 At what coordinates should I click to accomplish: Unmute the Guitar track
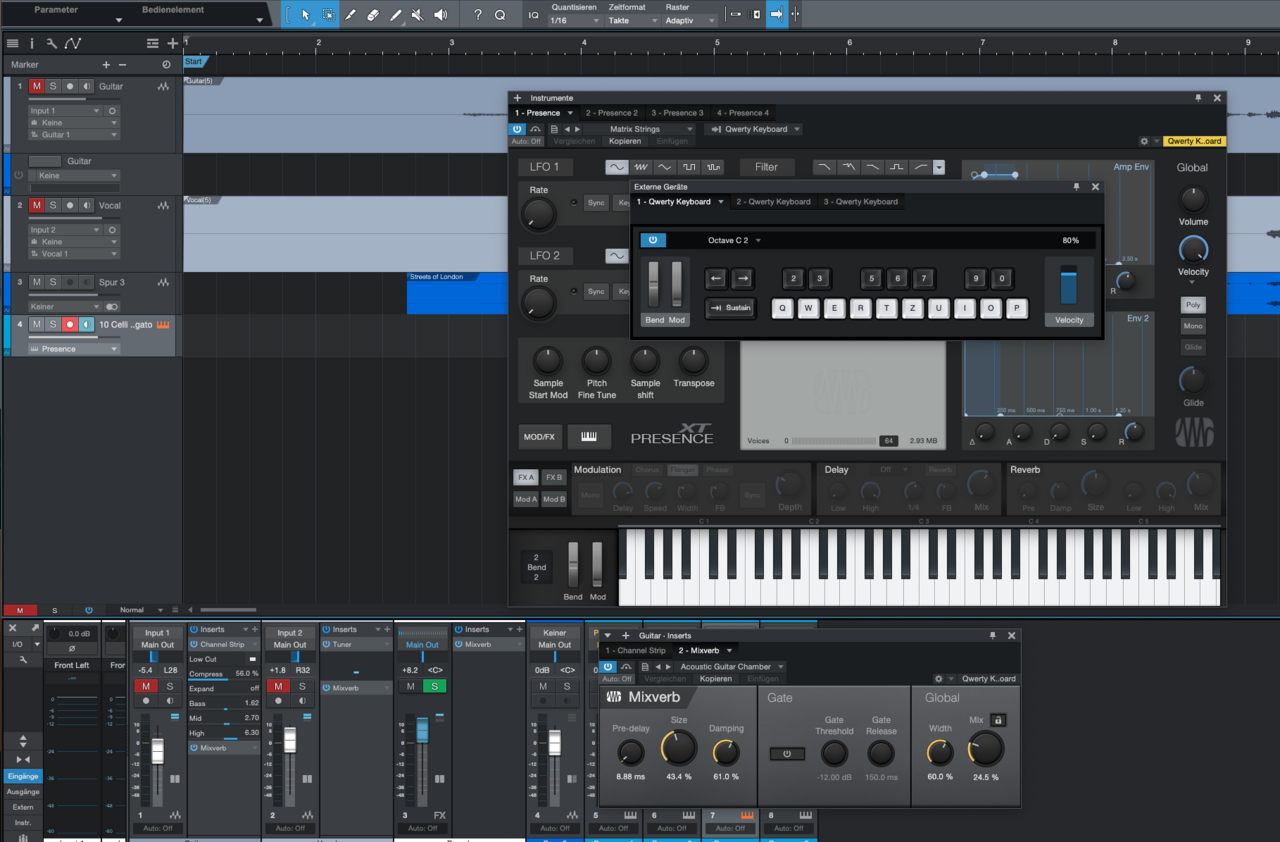pyautogui.click(x=37, y=87)
